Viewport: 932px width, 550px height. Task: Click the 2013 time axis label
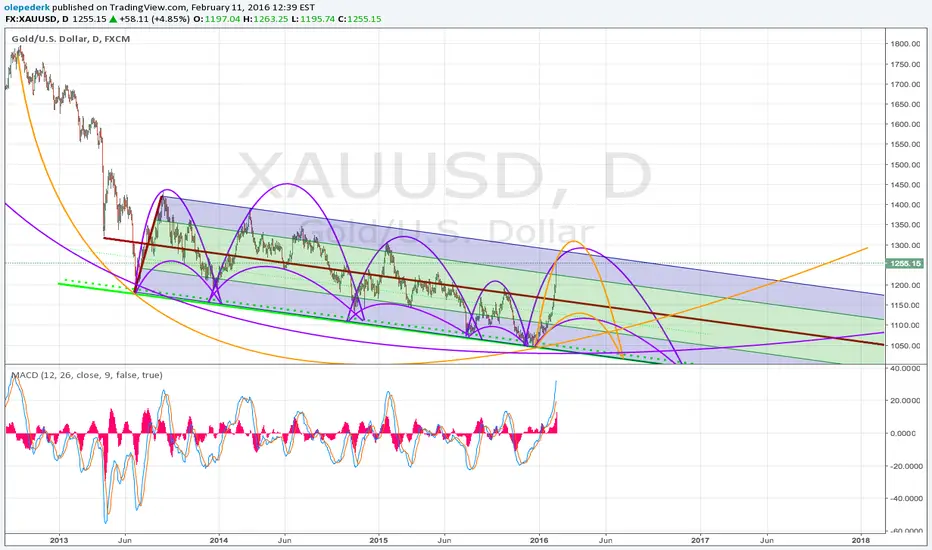click(x=59, y=540)
